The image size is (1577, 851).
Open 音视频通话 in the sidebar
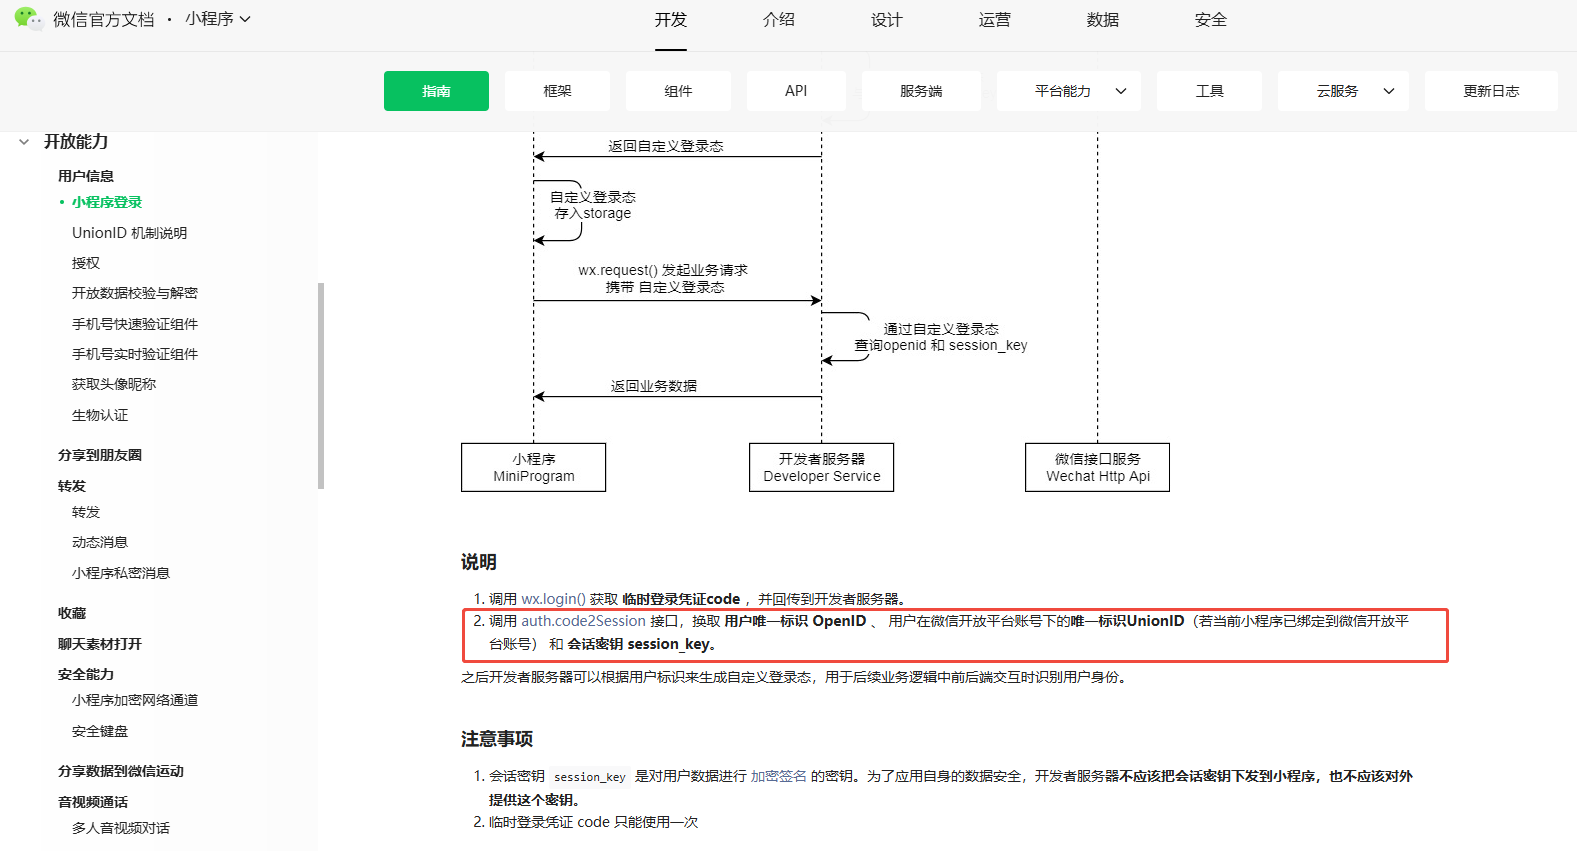(x=93, y=802)
